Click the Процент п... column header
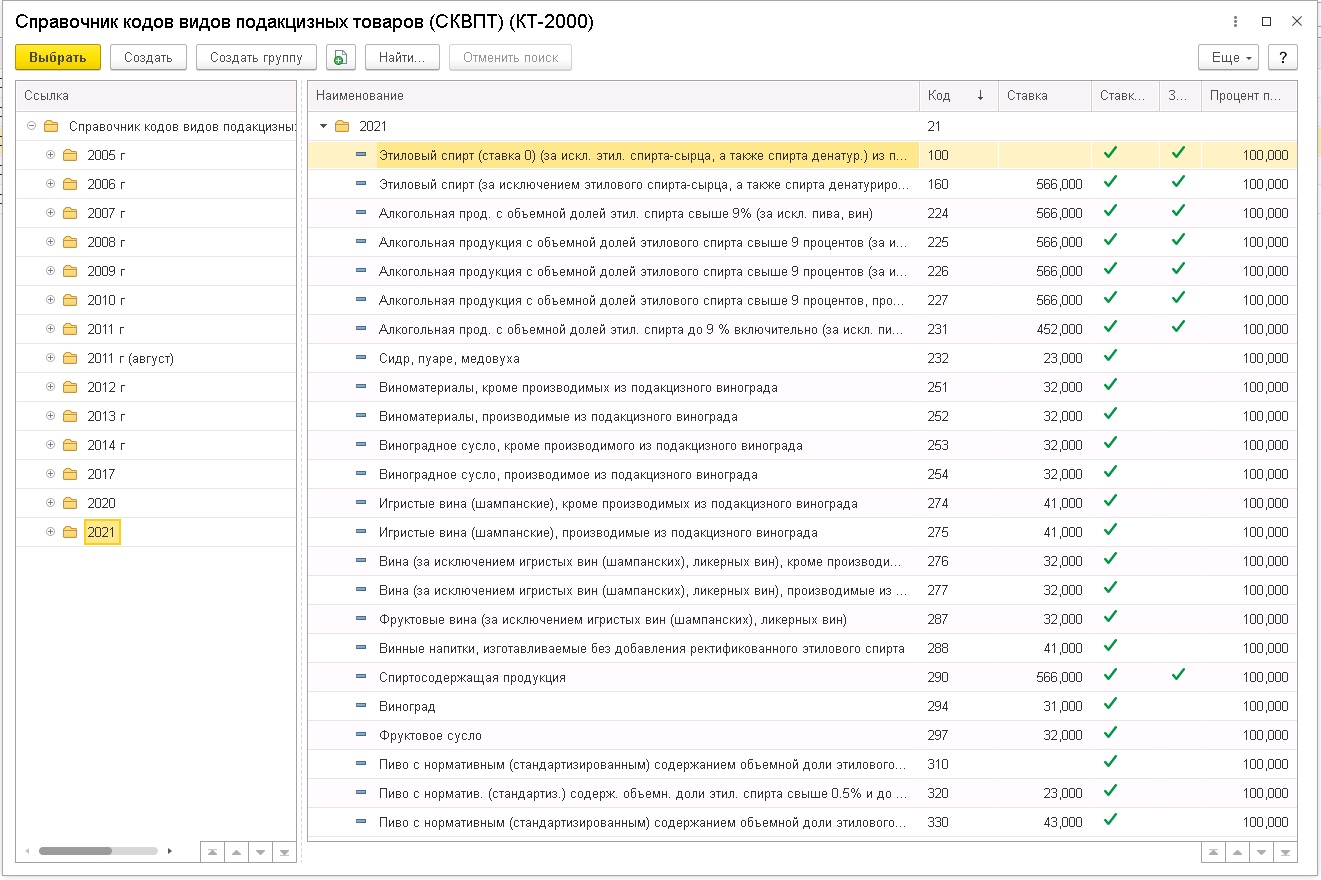 pos(1249,95)
